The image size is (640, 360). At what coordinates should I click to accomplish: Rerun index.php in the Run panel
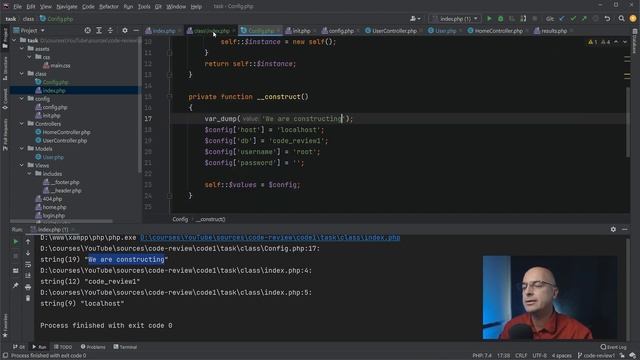tap(16, 242)
